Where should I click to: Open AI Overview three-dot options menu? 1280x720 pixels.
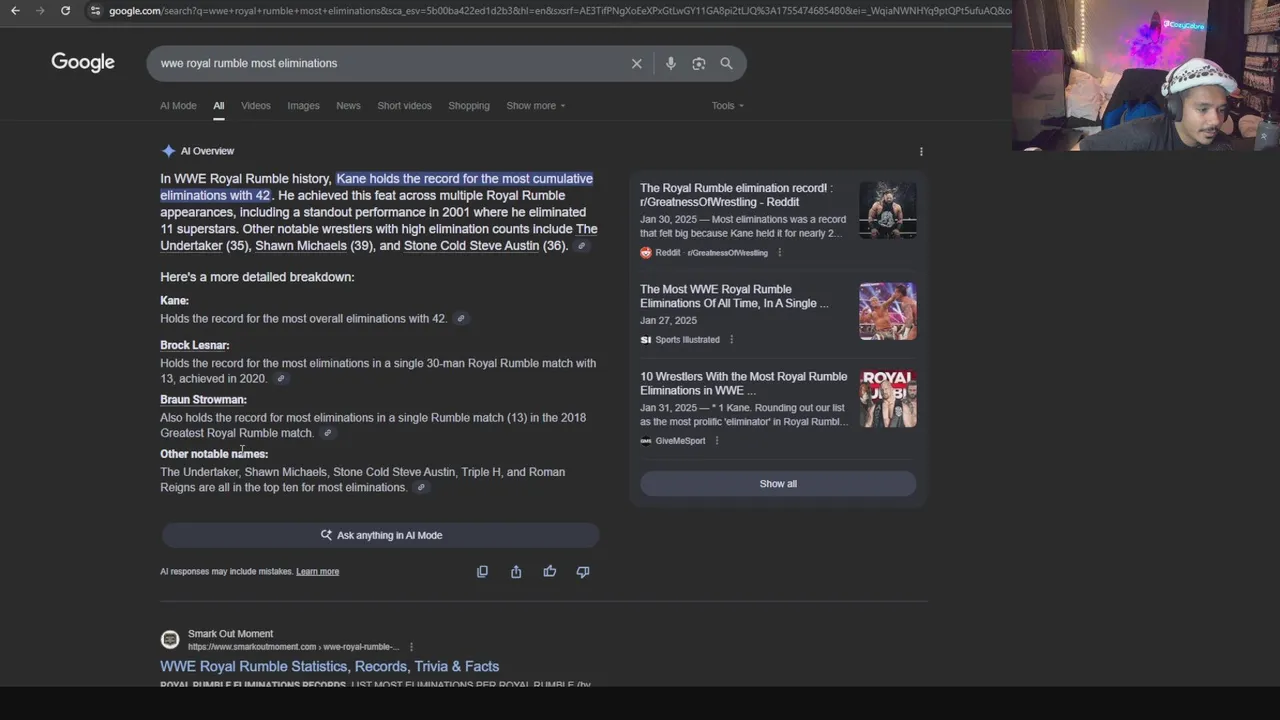921,152
